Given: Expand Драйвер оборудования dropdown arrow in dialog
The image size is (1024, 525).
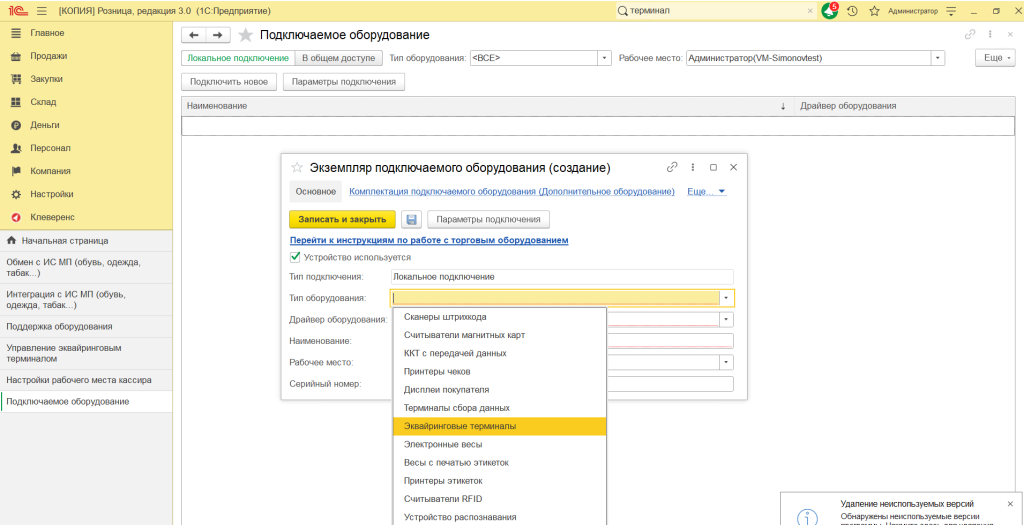Looking at the screenshot, I should point(726,319).
